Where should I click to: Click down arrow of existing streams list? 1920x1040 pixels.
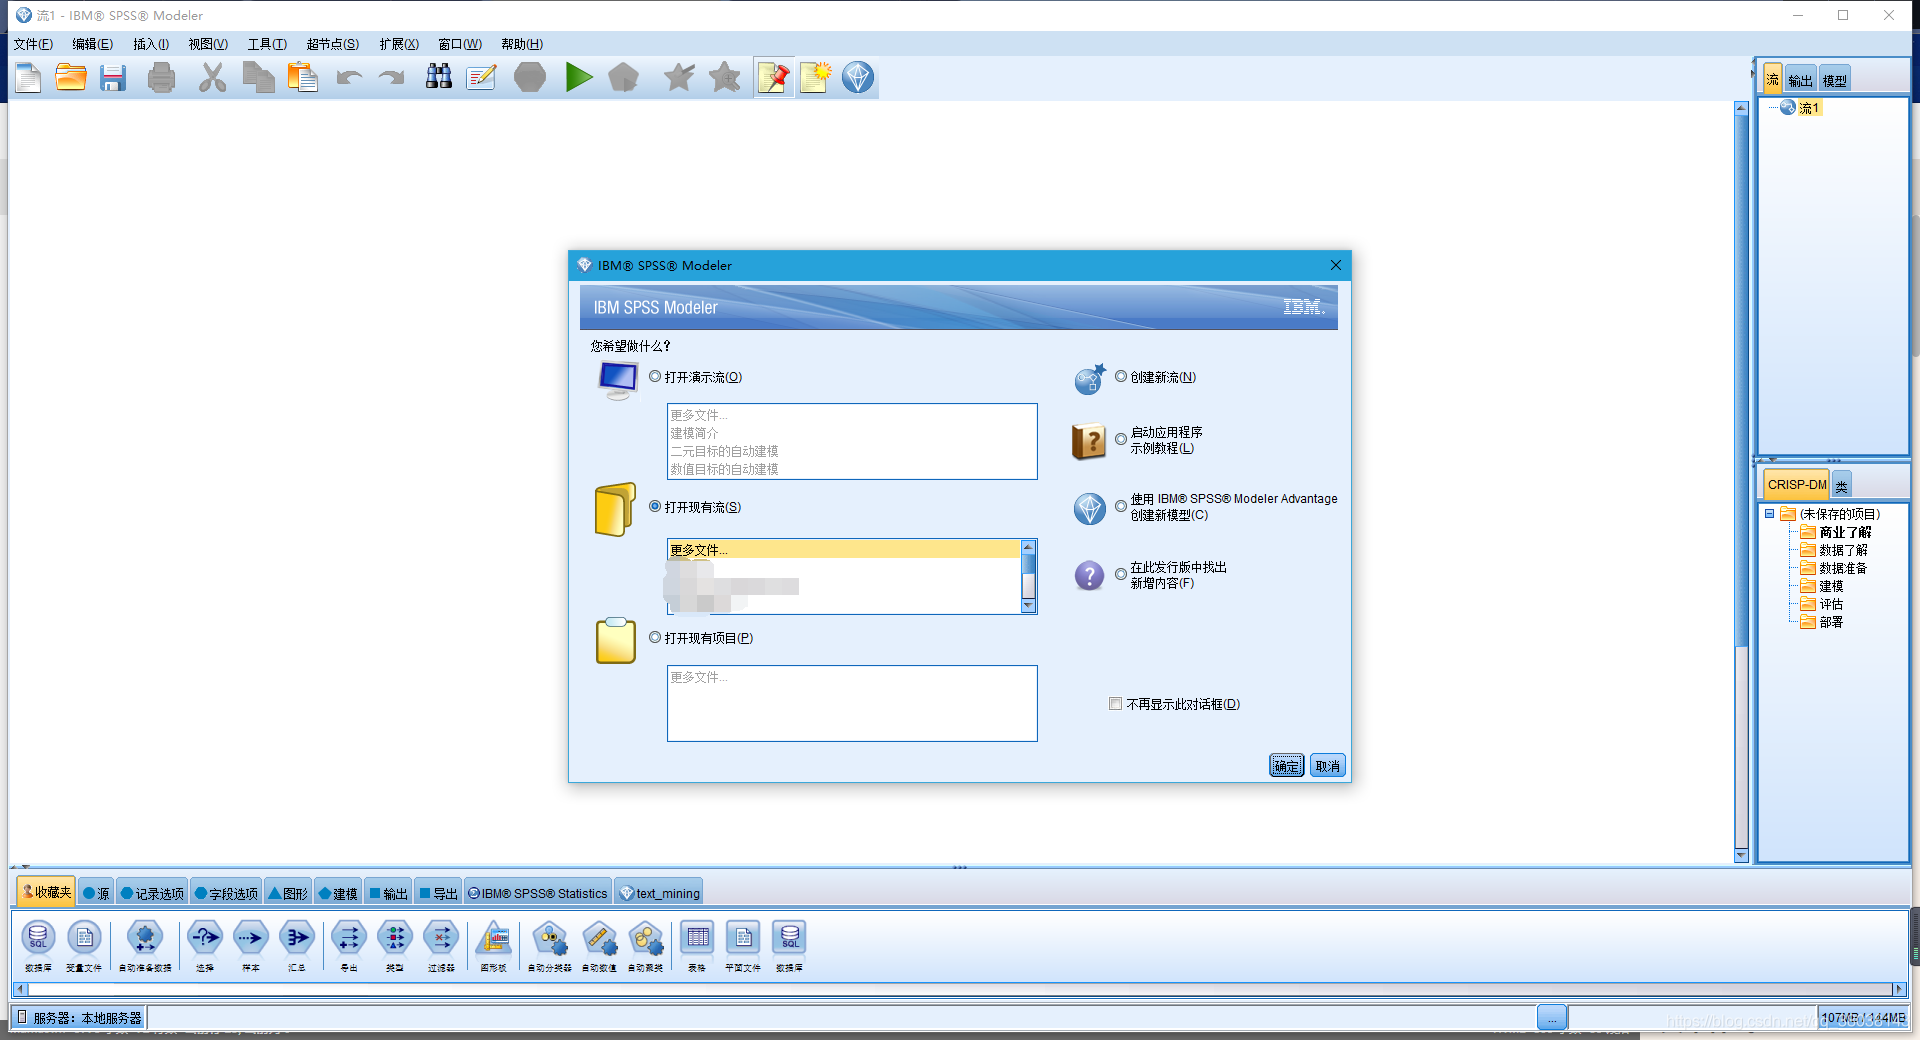click(1028, 606)
